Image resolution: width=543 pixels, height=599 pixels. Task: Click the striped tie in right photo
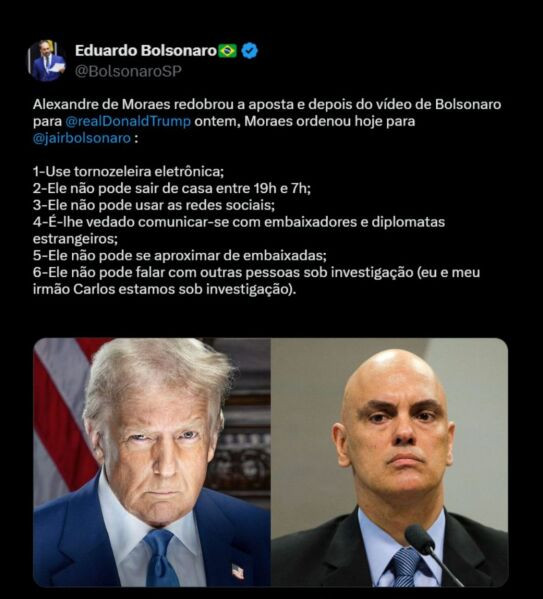pos(404,567)
